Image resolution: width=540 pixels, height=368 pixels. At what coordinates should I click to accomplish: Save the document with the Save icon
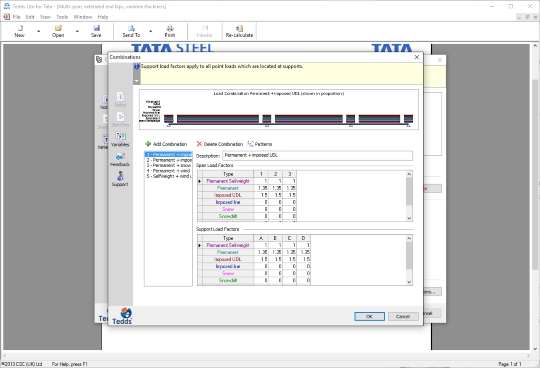point(96,28)
